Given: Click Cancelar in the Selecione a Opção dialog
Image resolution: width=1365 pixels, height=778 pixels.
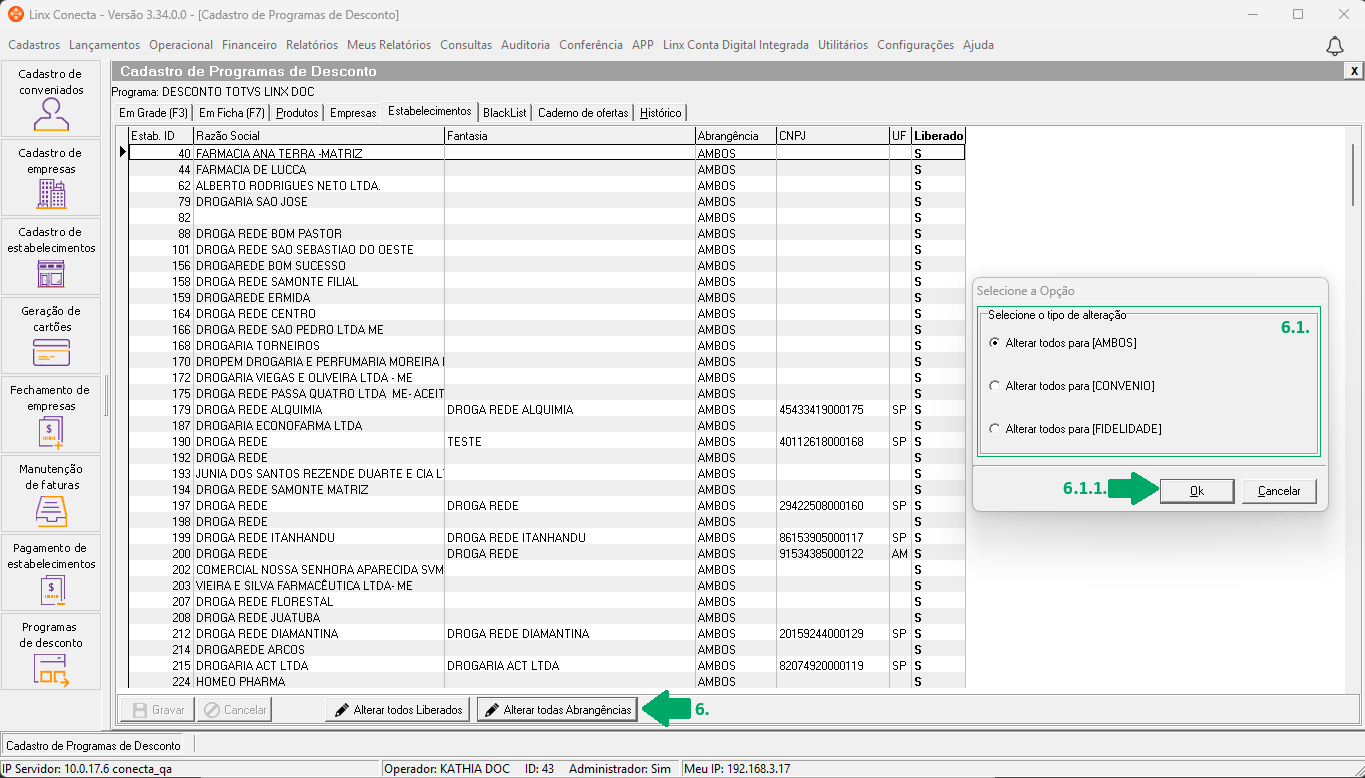Looking at the screenshot, I should [x=1279, y=491].
